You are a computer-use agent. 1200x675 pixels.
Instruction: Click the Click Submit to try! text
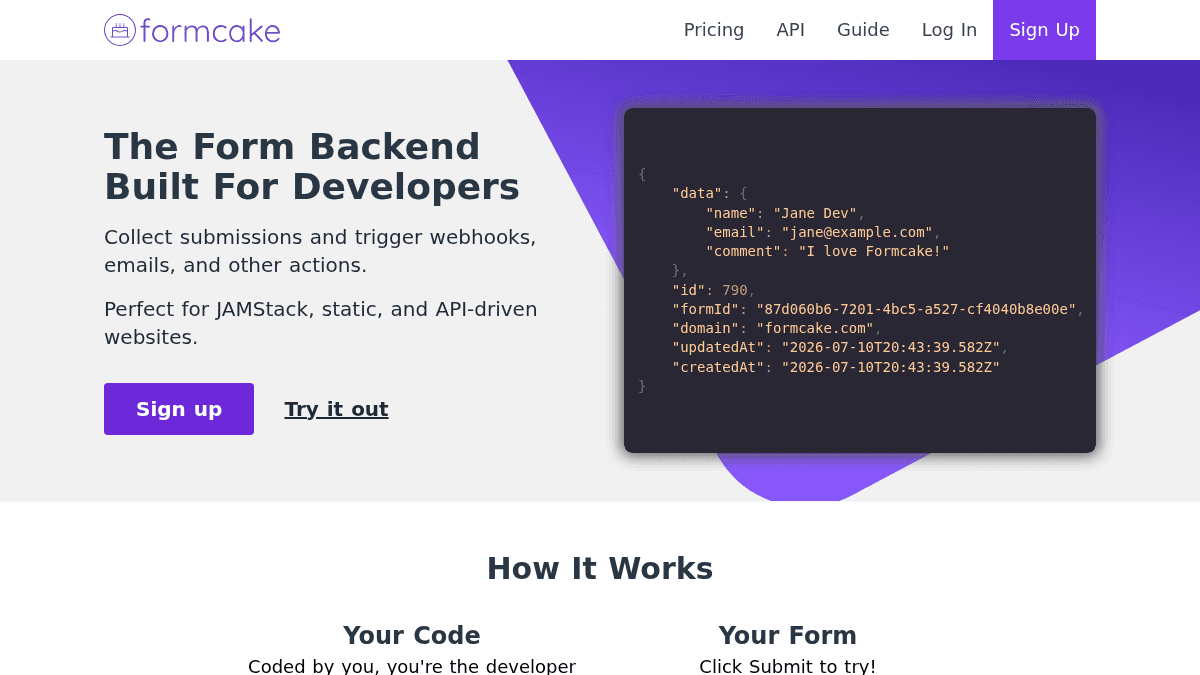click(788, 666)
